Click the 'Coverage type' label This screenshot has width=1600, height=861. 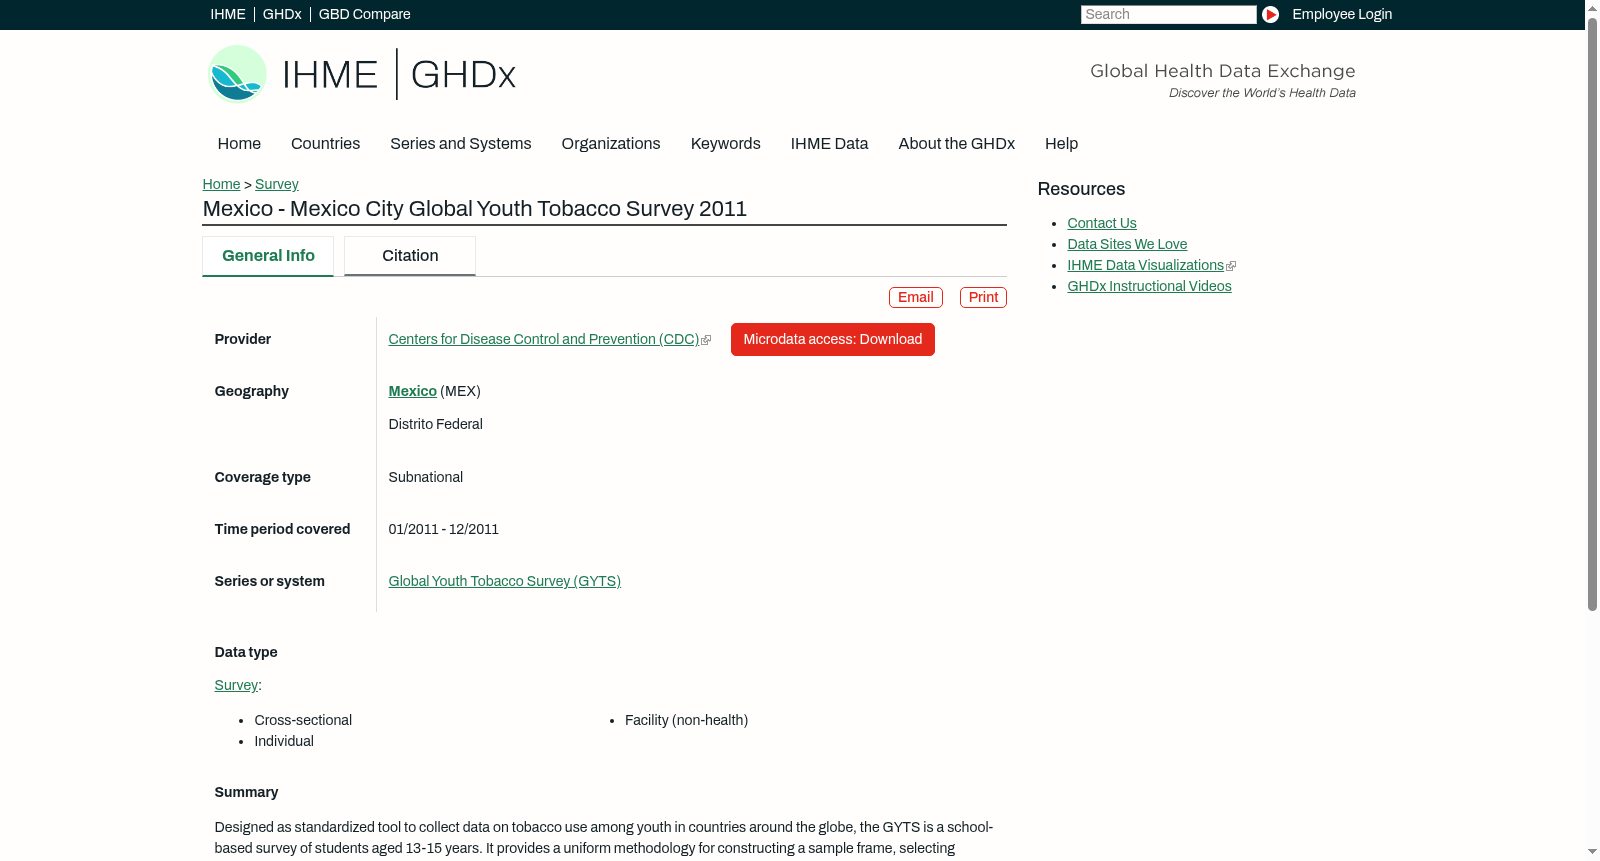(263, 478)
